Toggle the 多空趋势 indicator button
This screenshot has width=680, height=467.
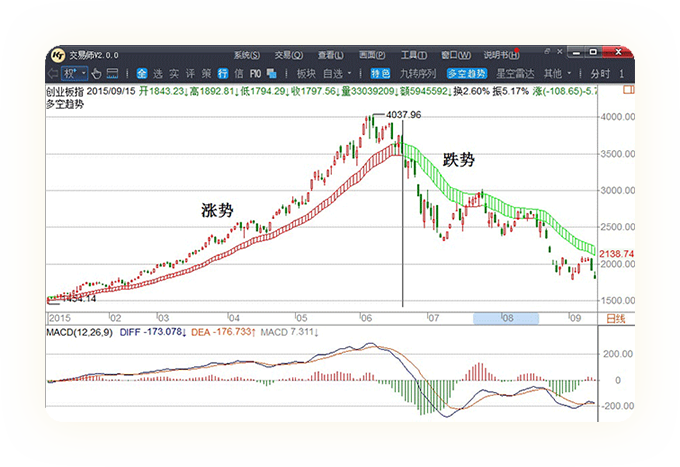click(466, 73)
